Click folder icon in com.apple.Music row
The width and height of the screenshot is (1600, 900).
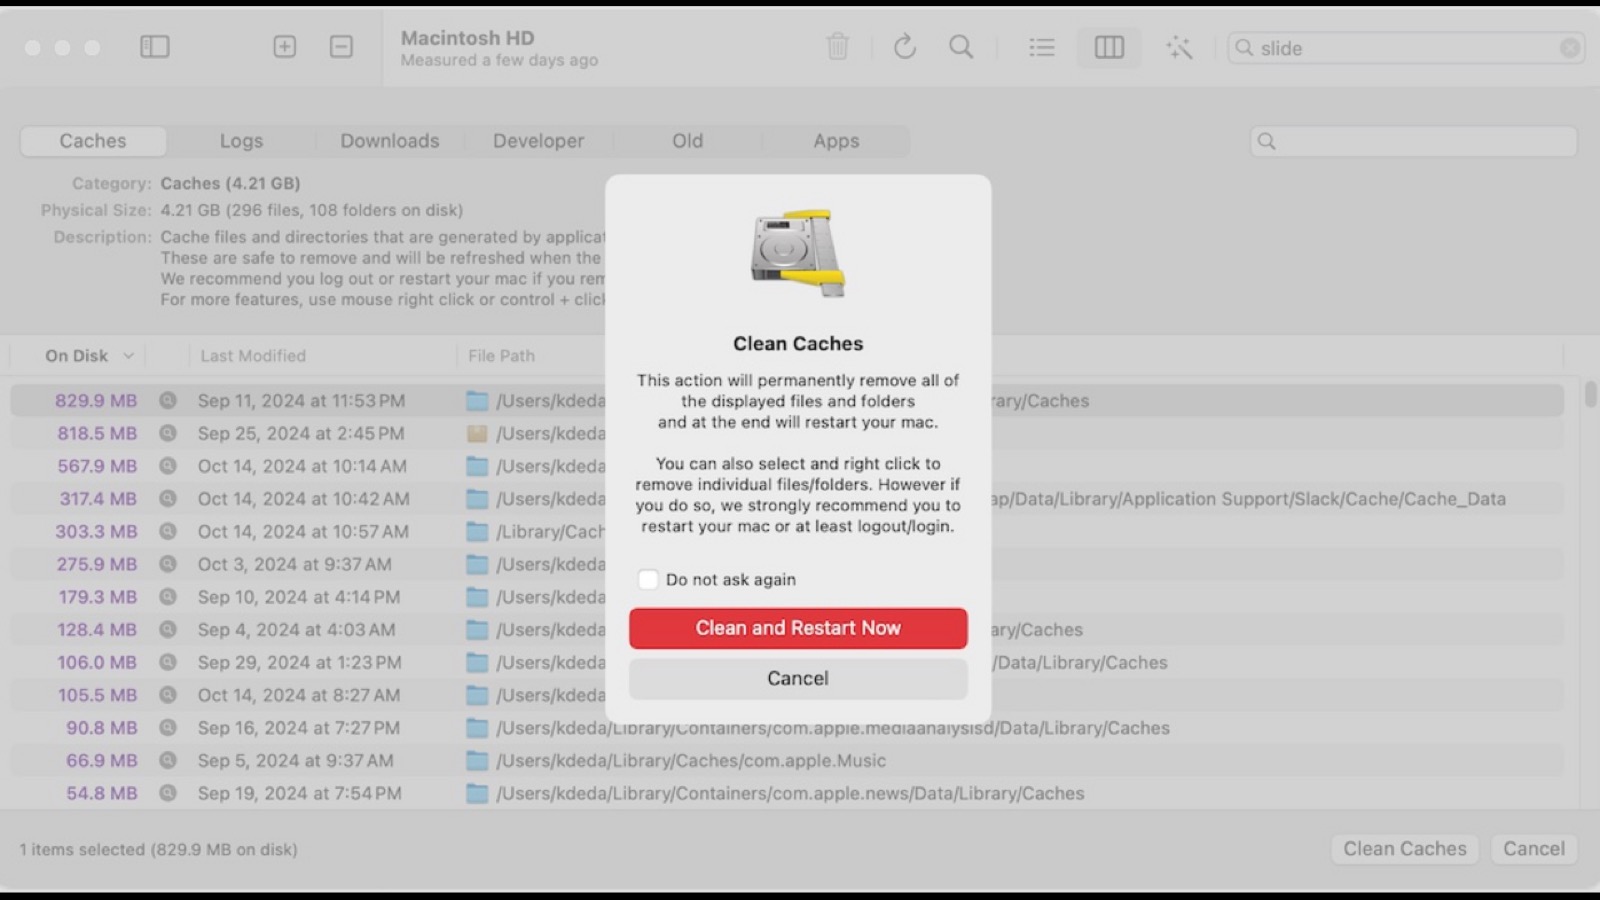pyautogui.click(x=478, y=761)
